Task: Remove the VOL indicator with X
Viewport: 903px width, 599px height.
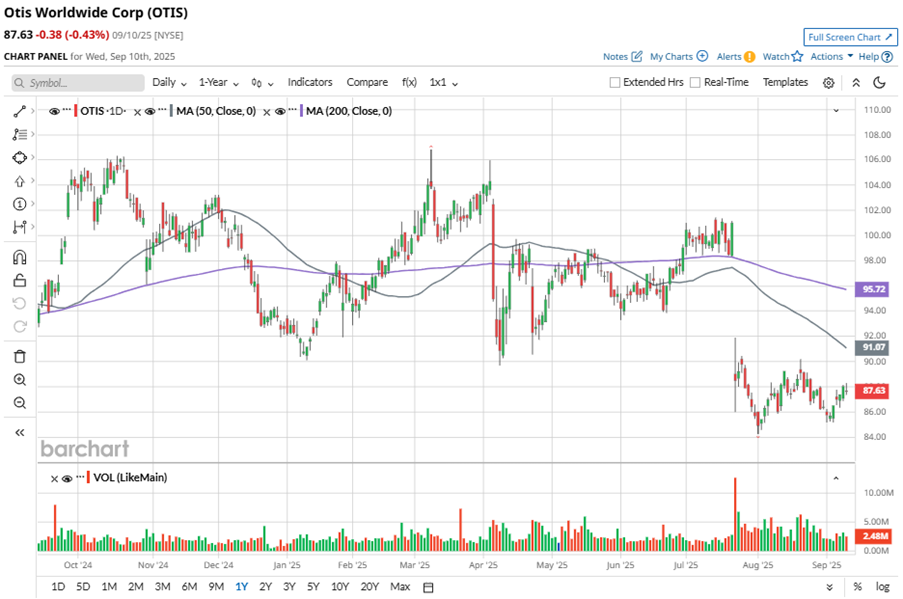Action: (54, 479)
